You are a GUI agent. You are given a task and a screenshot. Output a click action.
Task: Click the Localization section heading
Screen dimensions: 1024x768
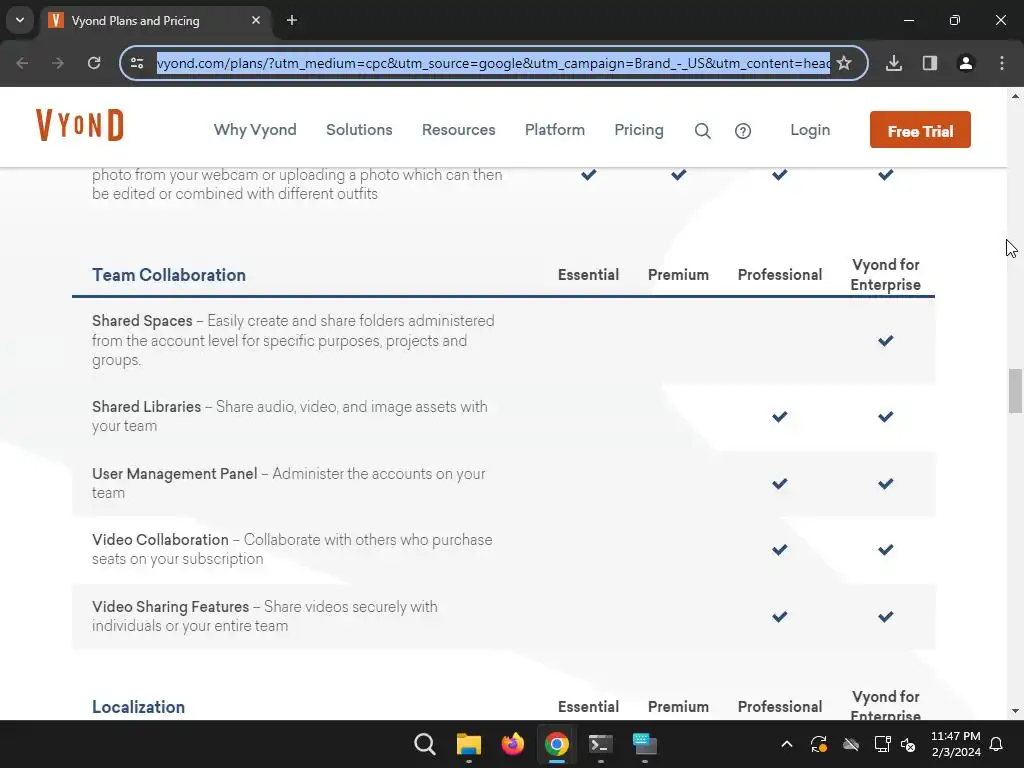pos(138,707)
